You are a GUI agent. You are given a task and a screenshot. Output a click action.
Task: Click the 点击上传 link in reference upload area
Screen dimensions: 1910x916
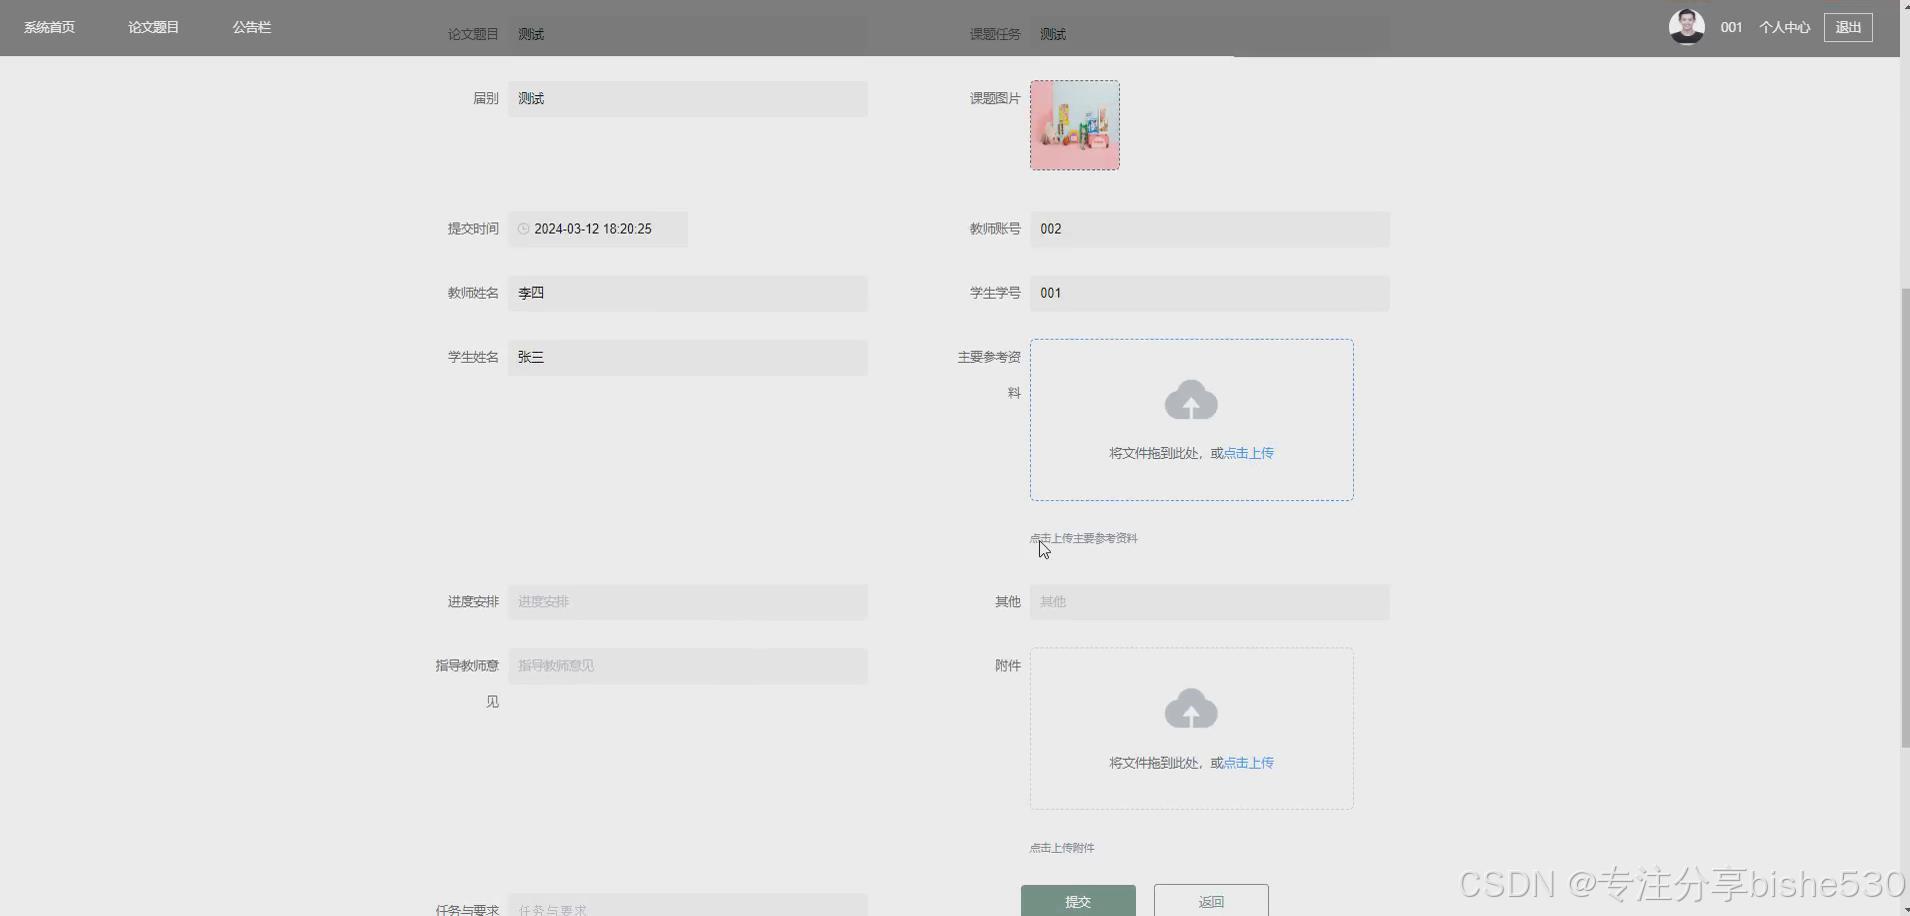point(1247,452)
